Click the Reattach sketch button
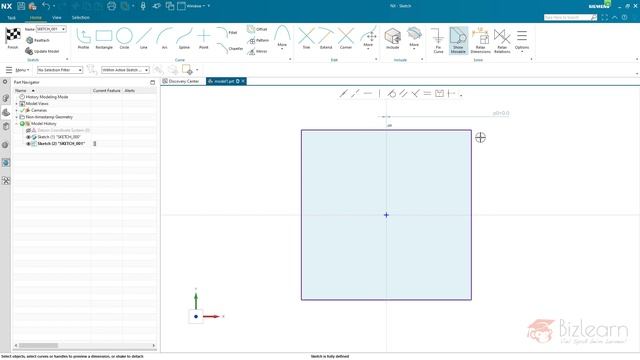The image size is (640, 360). click(38, 40)
